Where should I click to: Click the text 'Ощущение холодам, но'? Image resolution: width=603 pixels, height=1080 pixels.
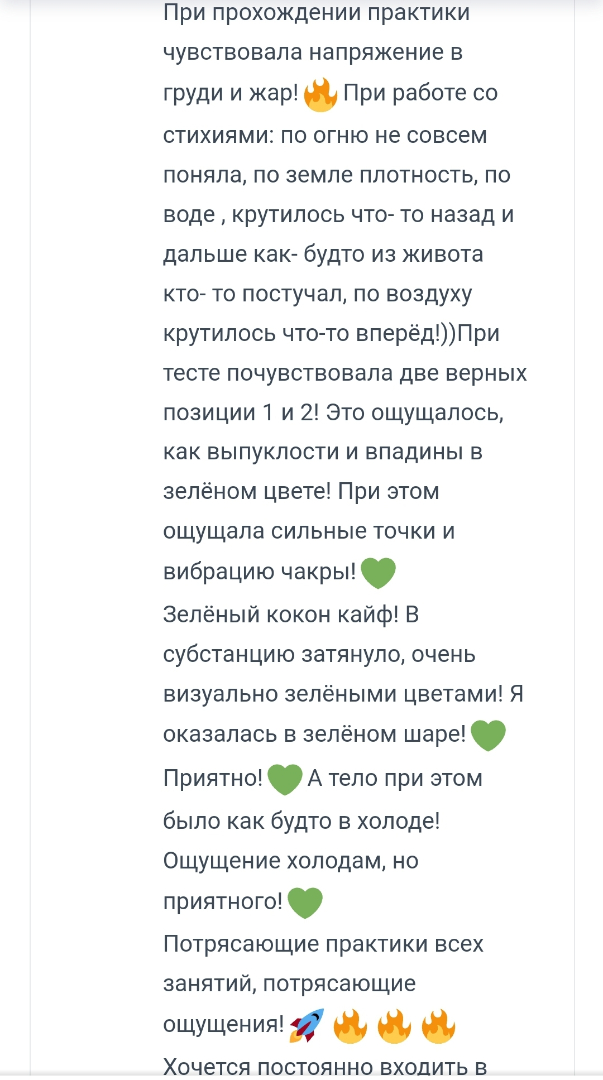point(291,861)
